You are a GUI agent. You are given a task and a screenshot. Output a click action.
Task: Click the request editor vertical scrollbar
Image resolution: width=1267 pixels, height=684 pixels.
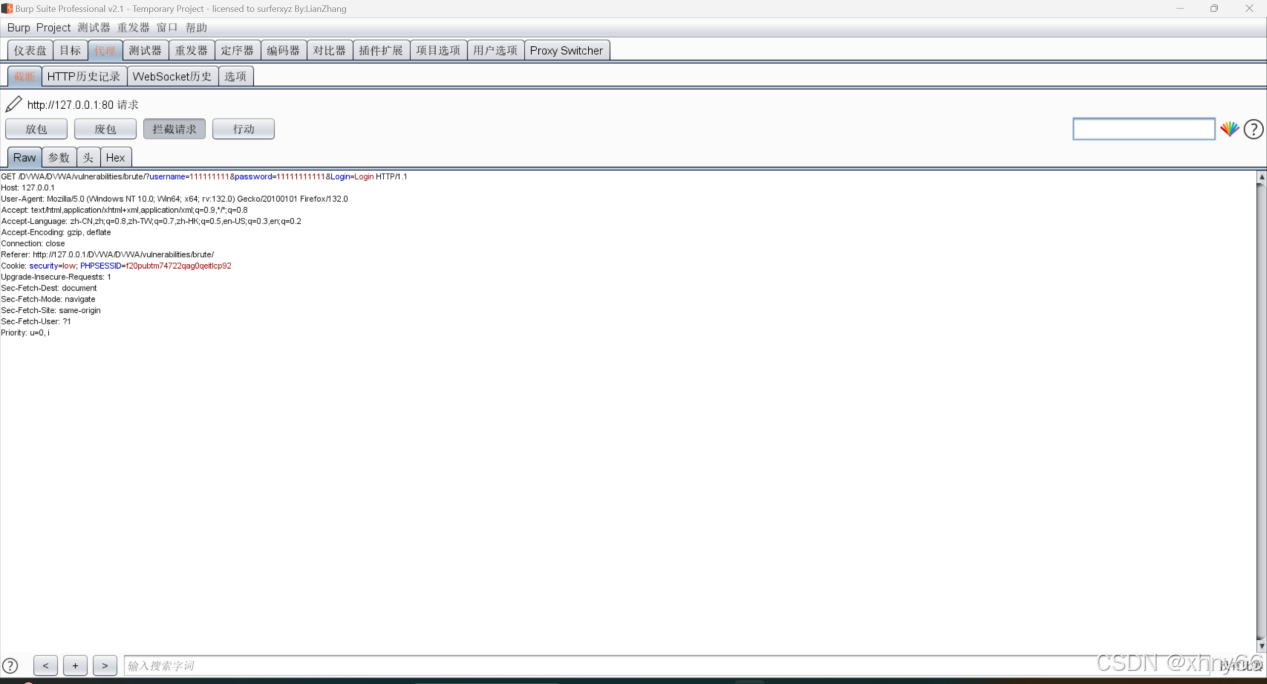pyautogui.click(x=1261, y=411)
